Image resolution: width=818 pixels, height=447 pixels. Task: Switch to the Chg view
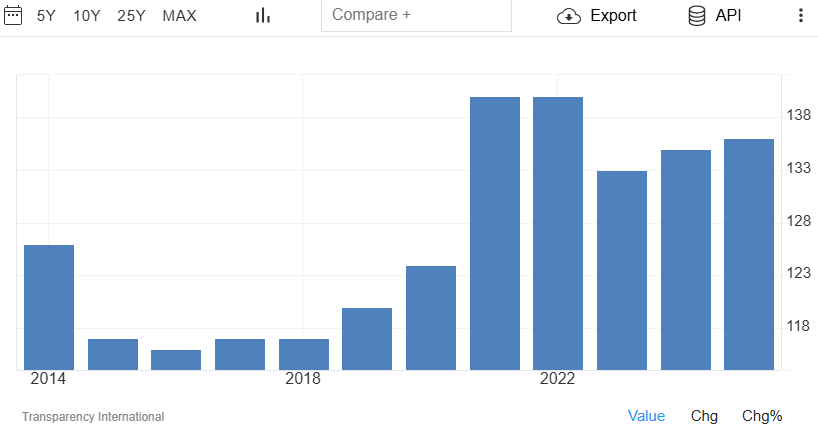[704, 416]
